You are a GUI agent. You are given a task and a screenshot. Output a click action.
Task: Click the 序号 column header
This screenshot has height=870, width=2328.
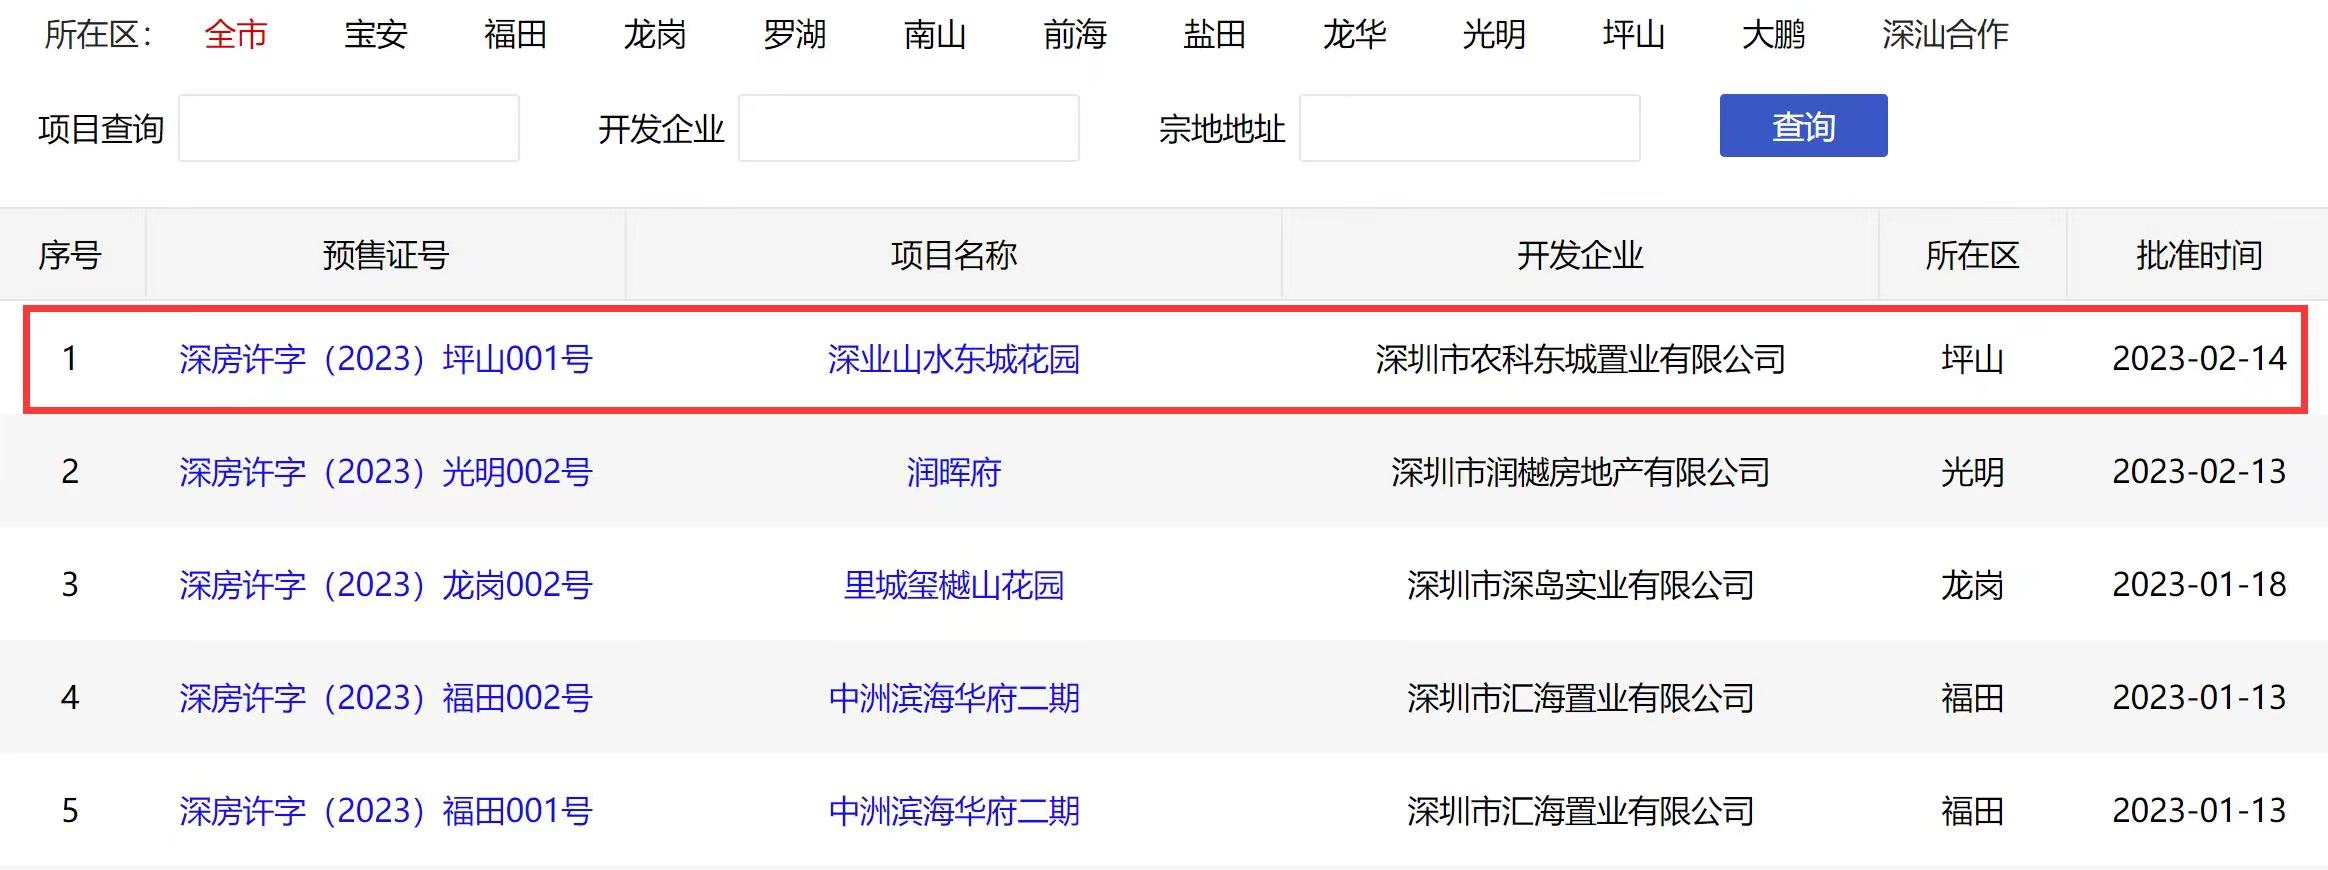tap(70, 256)
